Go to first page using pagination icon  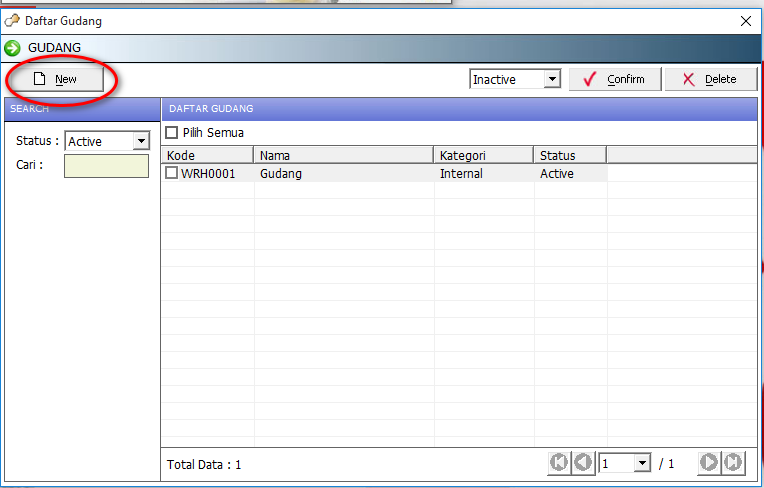tap(559, 462)
